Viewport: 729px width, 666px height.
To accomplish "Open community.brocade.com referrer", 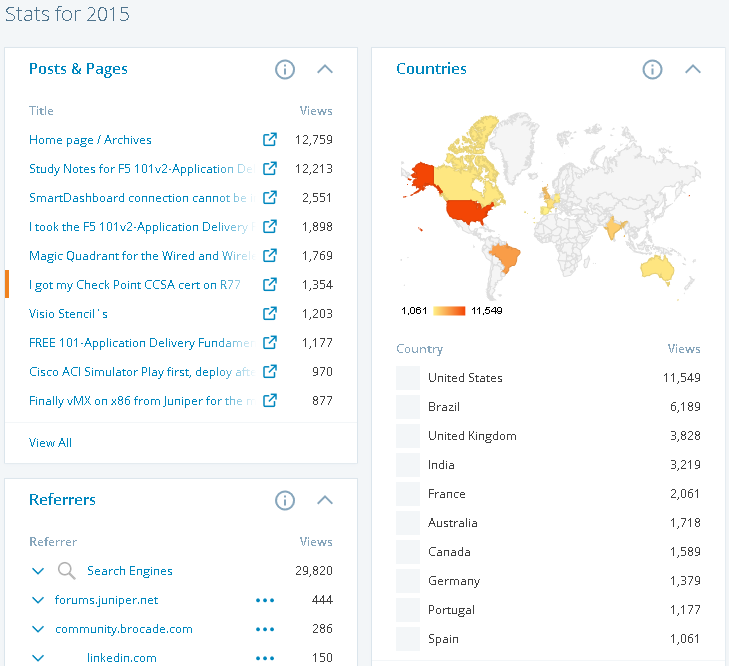I will click(x=124, y=629).
